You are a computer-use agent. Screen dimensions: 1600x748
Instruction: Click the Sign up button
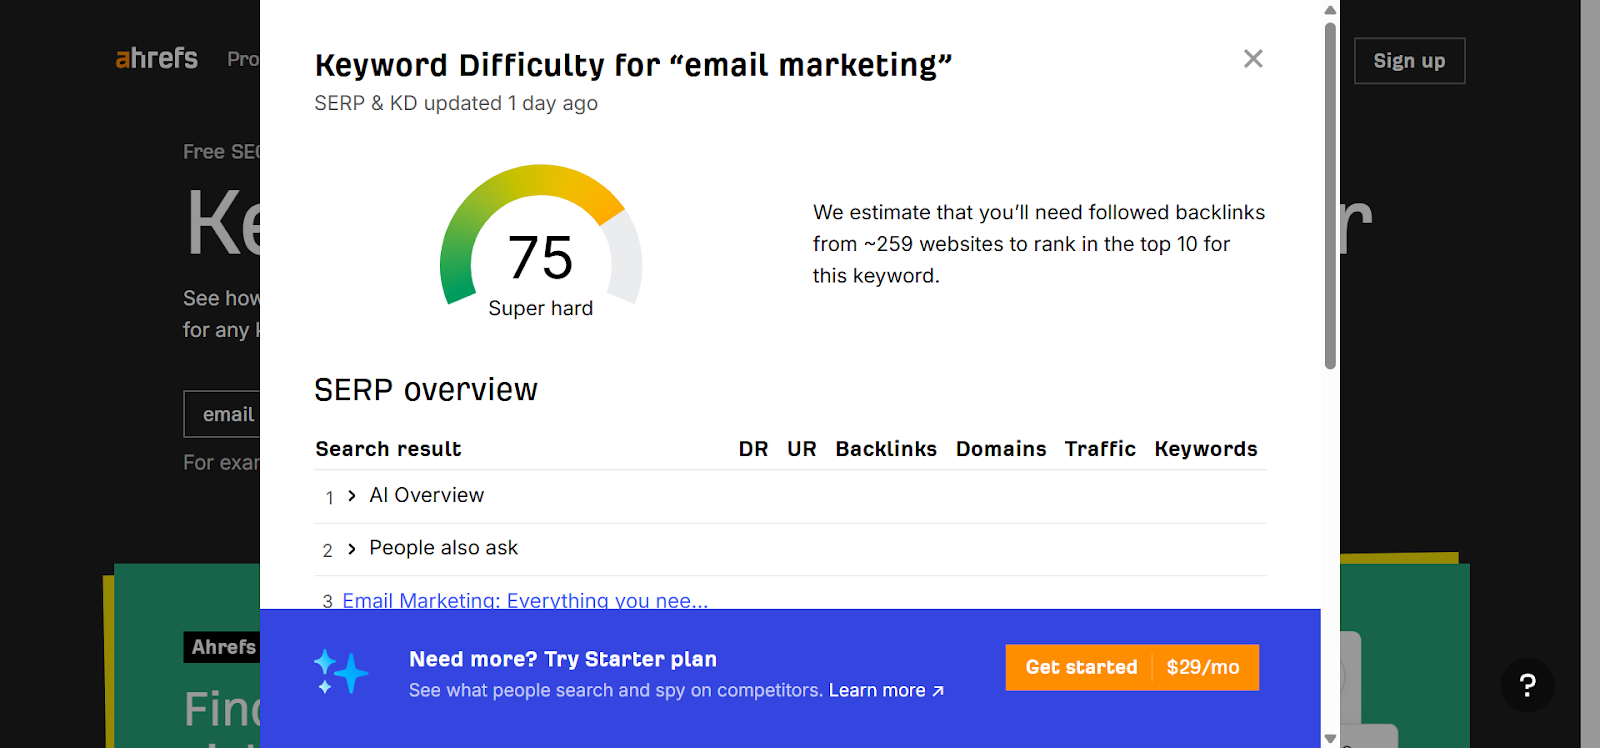[x=1408, y=61]
